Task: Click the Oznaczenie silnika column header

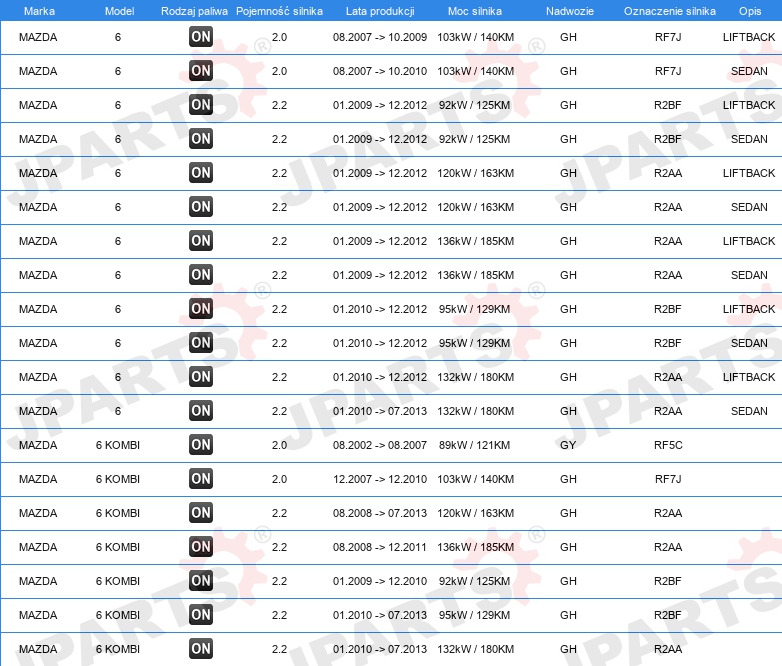Action: (669, 11)
